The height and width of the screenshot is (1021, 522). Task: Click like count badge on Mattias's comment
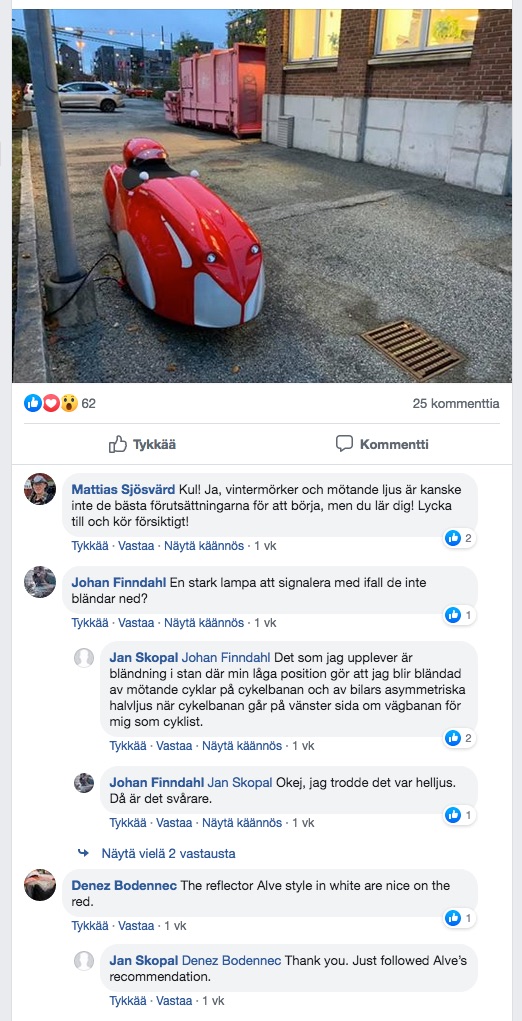point(459,538)
